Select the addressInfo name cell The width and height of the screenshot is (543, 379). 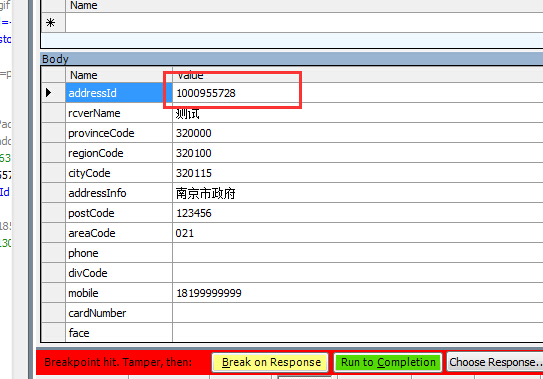coord(119,193)
